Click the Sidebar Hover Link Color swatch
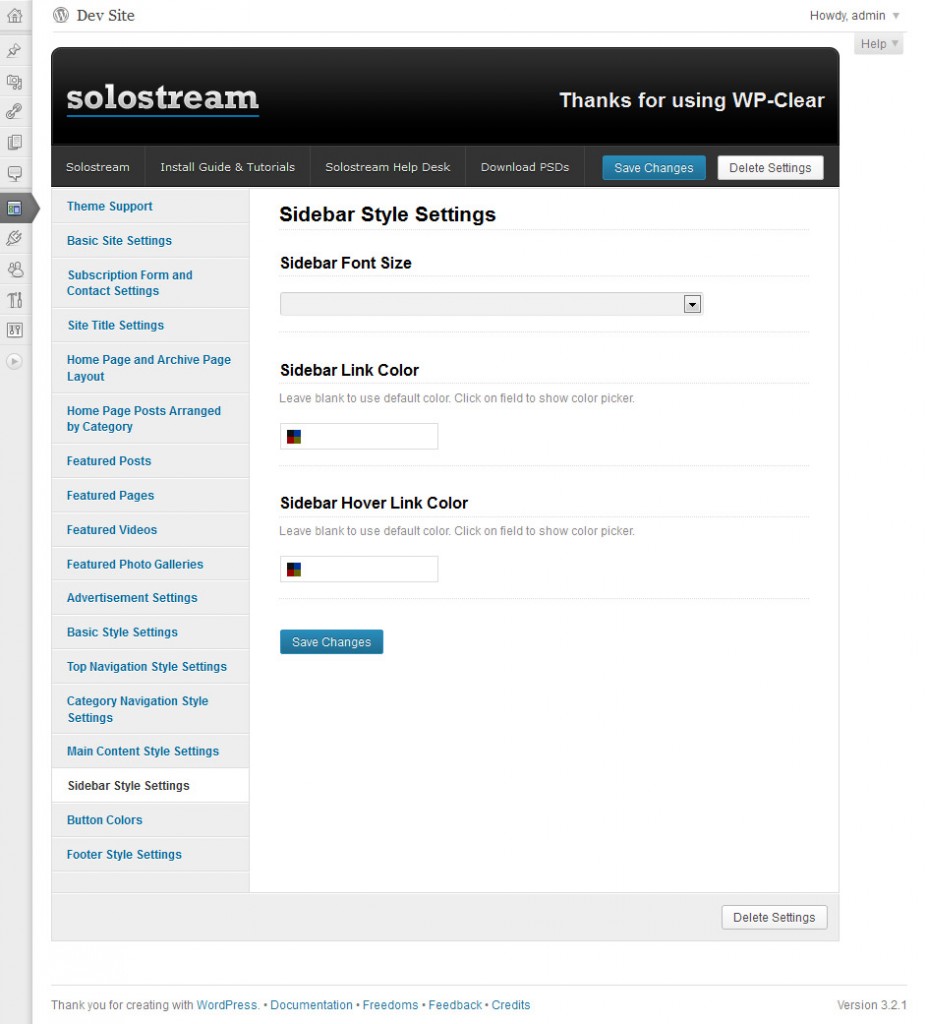Screen dimensions: 927x1024 (x=294, y=569)
